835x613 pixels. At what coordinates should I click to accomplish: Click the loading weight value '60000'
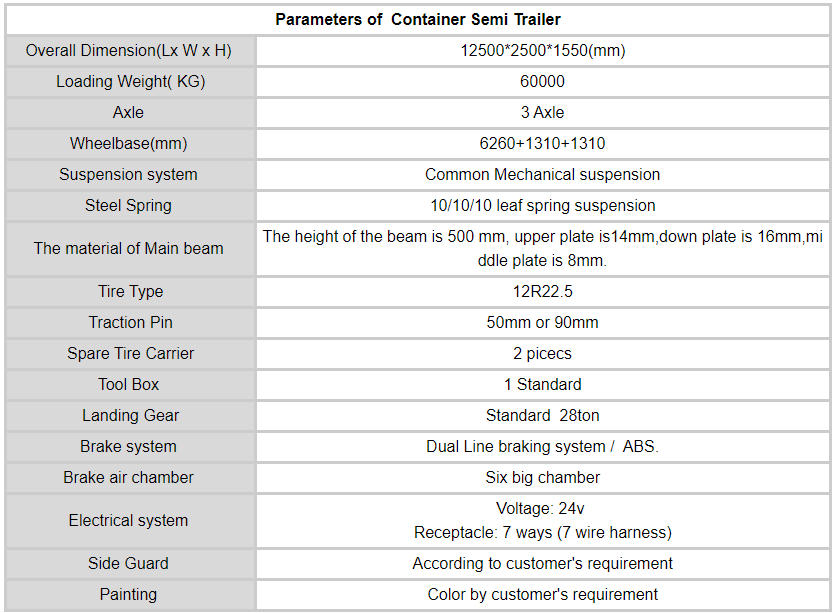coord(542,81)
